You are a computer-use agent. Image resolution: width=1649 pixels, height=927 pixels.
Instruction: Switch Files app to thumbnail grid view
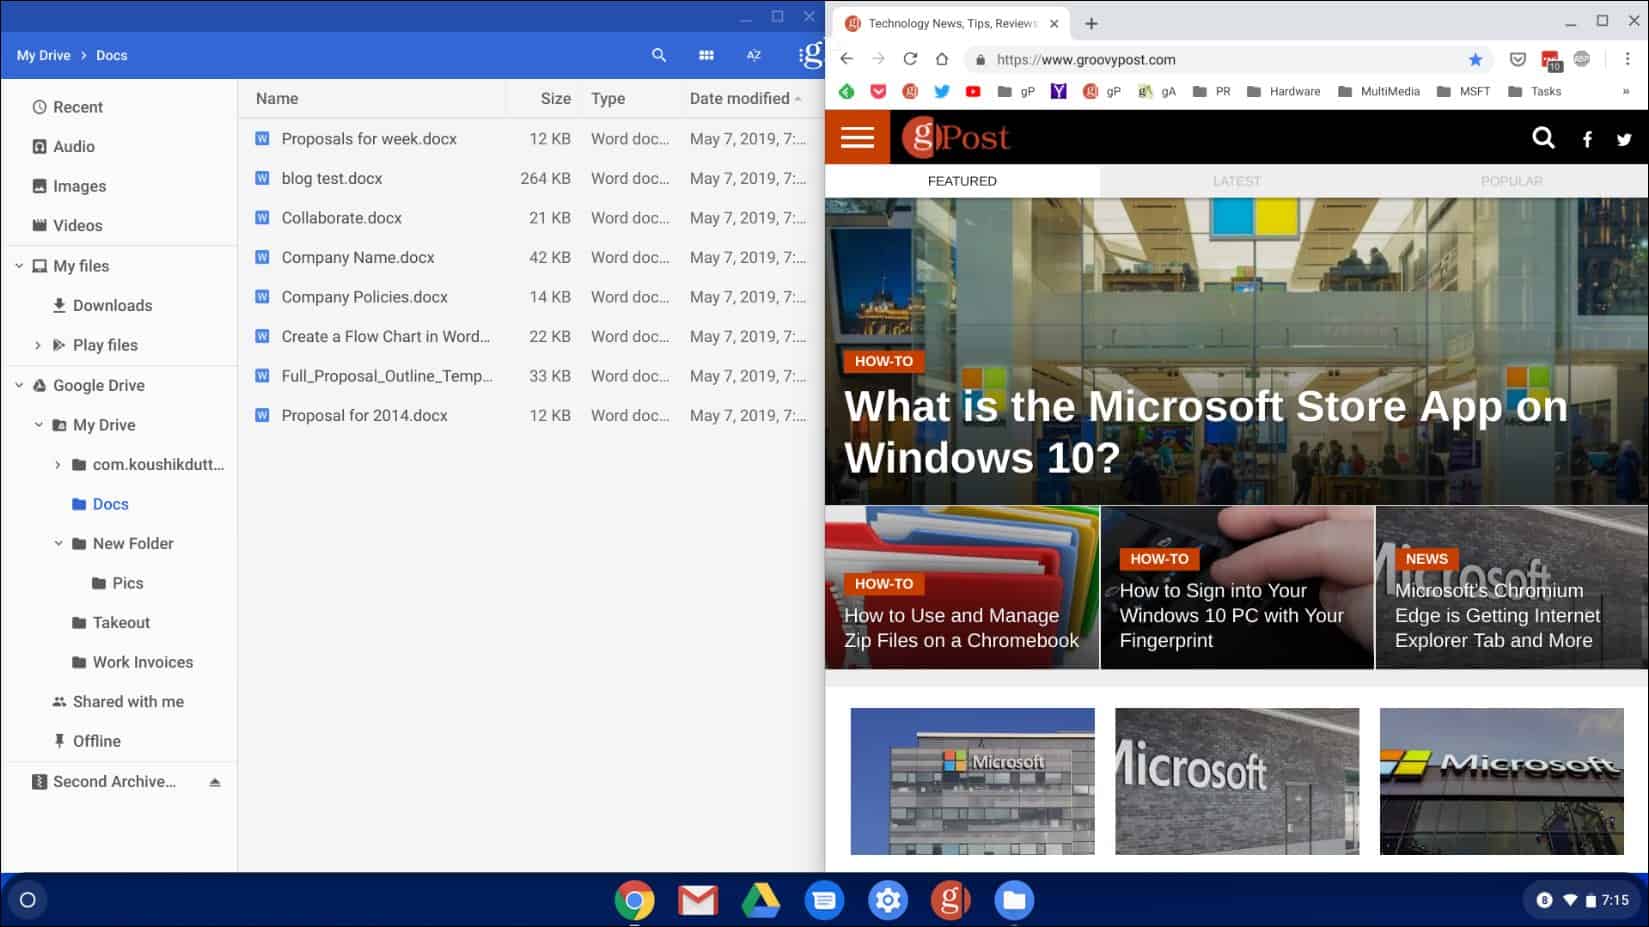point(706,56)
